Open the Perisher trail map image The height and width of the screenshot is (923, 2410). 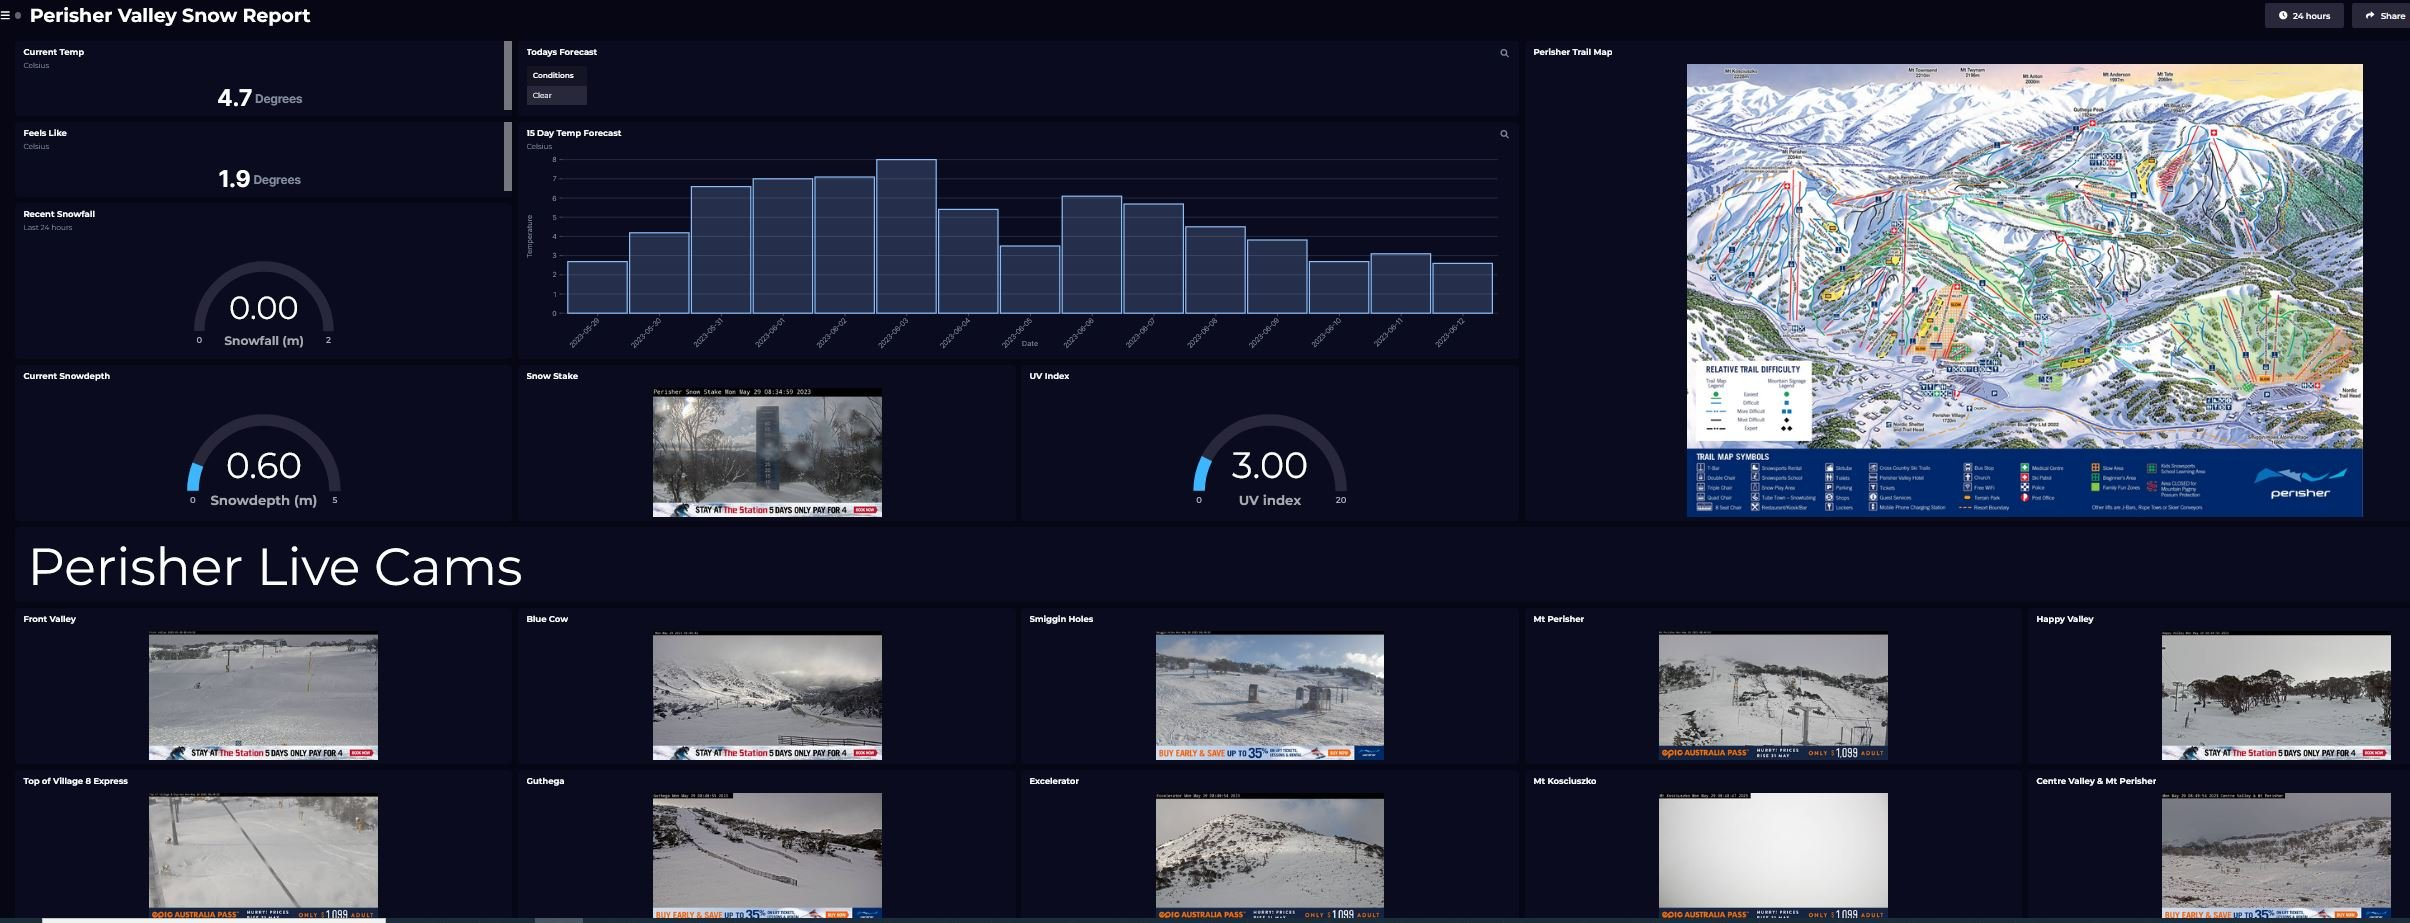2024,290
